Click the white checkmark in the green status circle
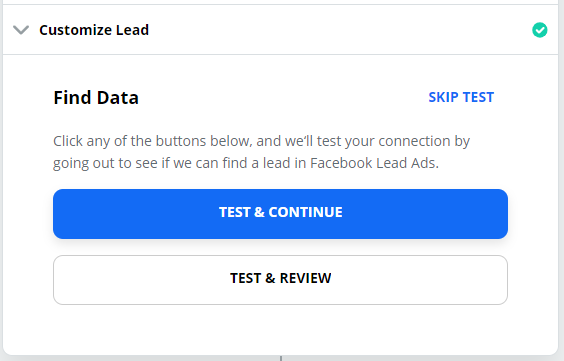Viewport: 564px width, 361px height. tap(540, 30)
